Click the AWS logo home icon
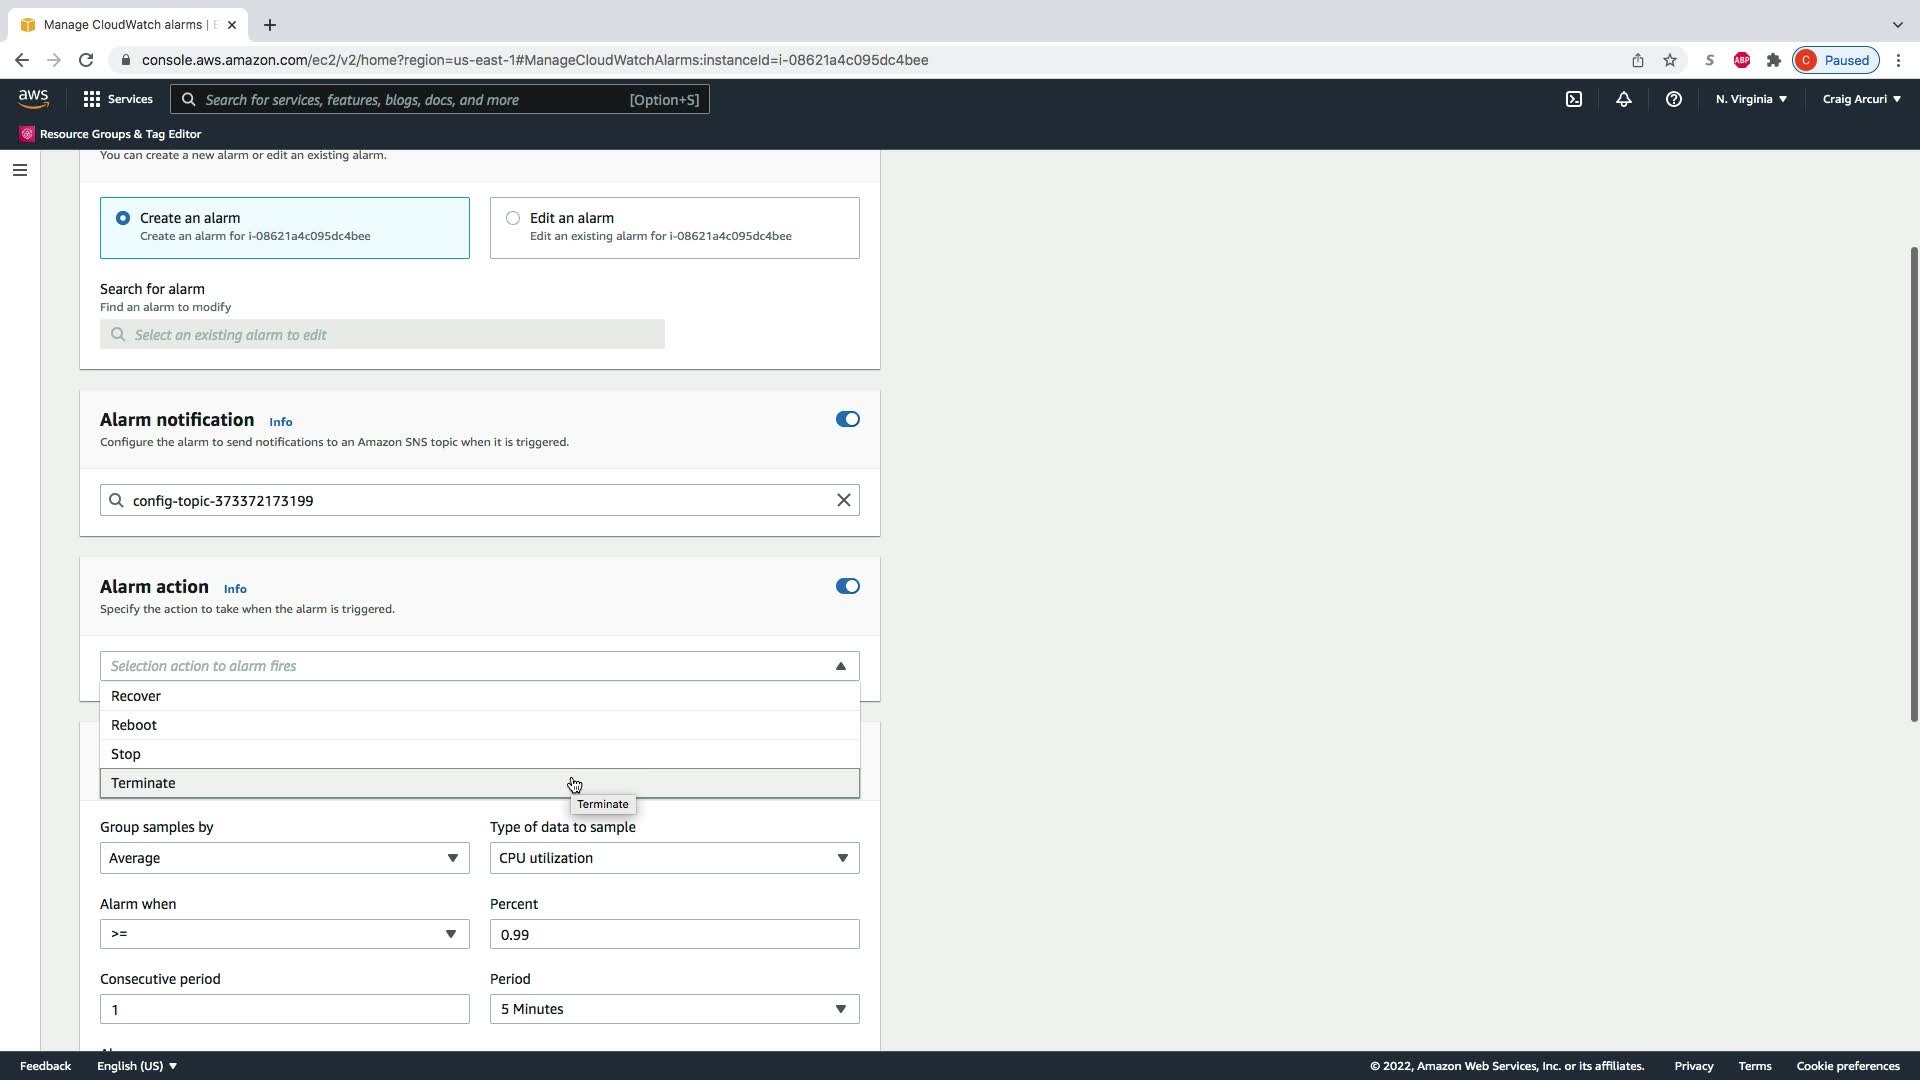Viewport: 1920px width, 1080px height. coord(33,98)
